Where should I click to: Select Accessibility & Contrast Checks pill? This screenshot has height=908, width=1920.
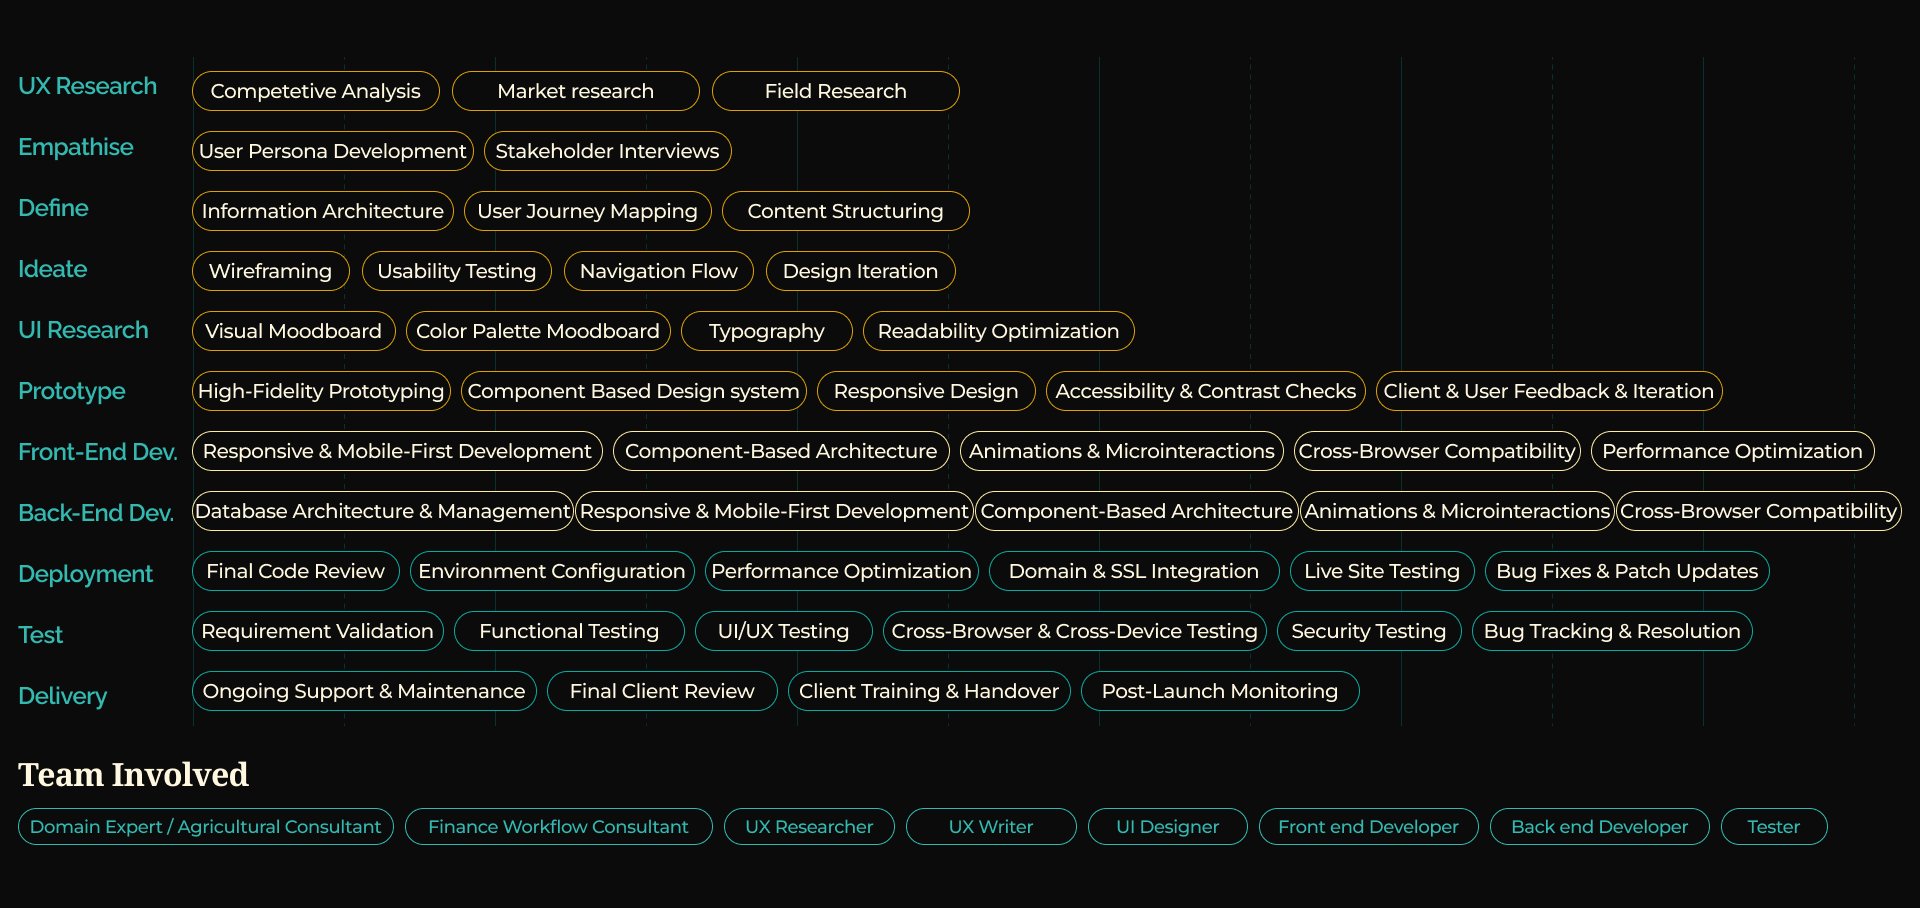[1205, 391]
